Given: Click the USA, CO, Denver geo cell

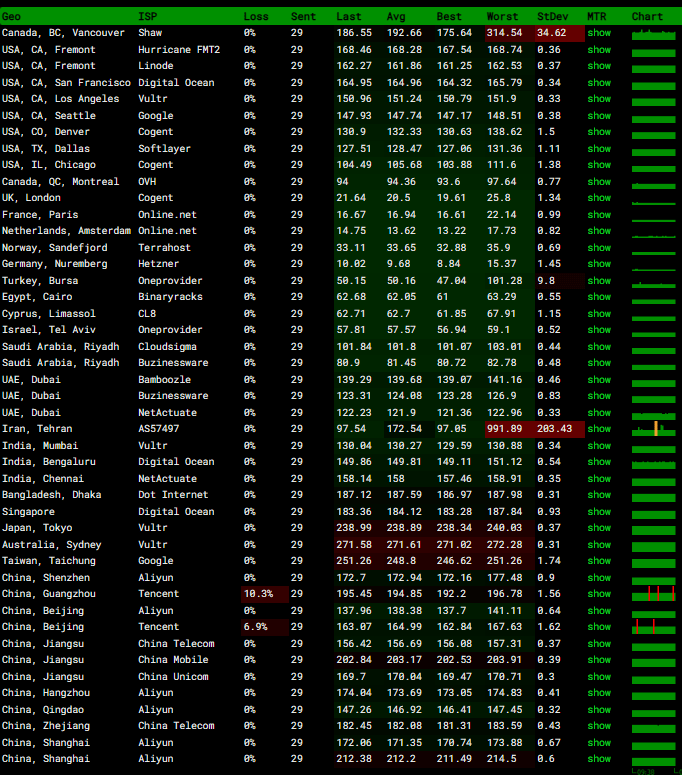Looking at the screenshot, I should [45, 132].
